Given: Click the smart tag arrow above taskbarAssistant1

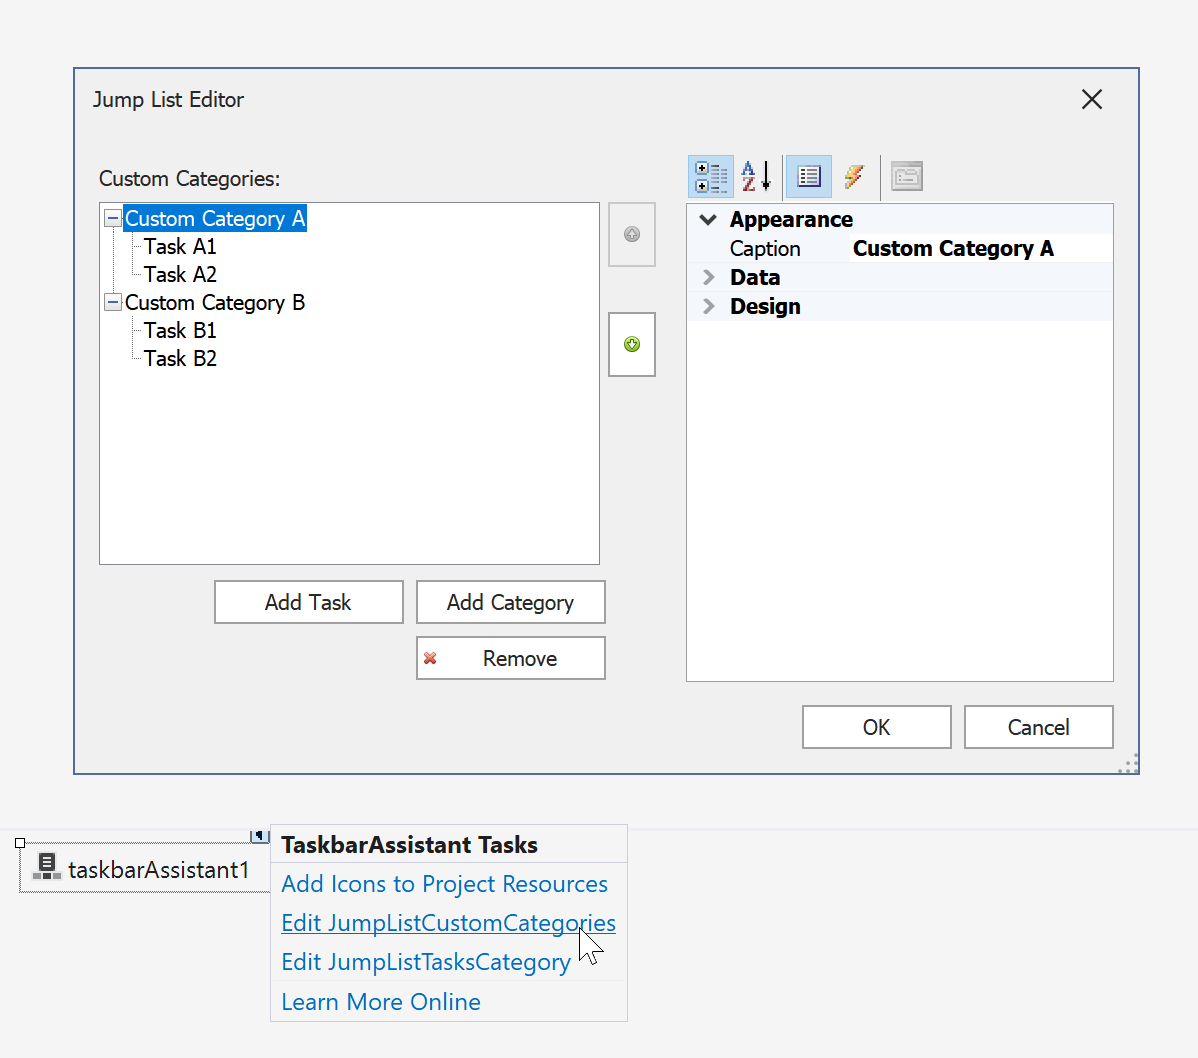Looking at the screenshot, I should [260, 835].
